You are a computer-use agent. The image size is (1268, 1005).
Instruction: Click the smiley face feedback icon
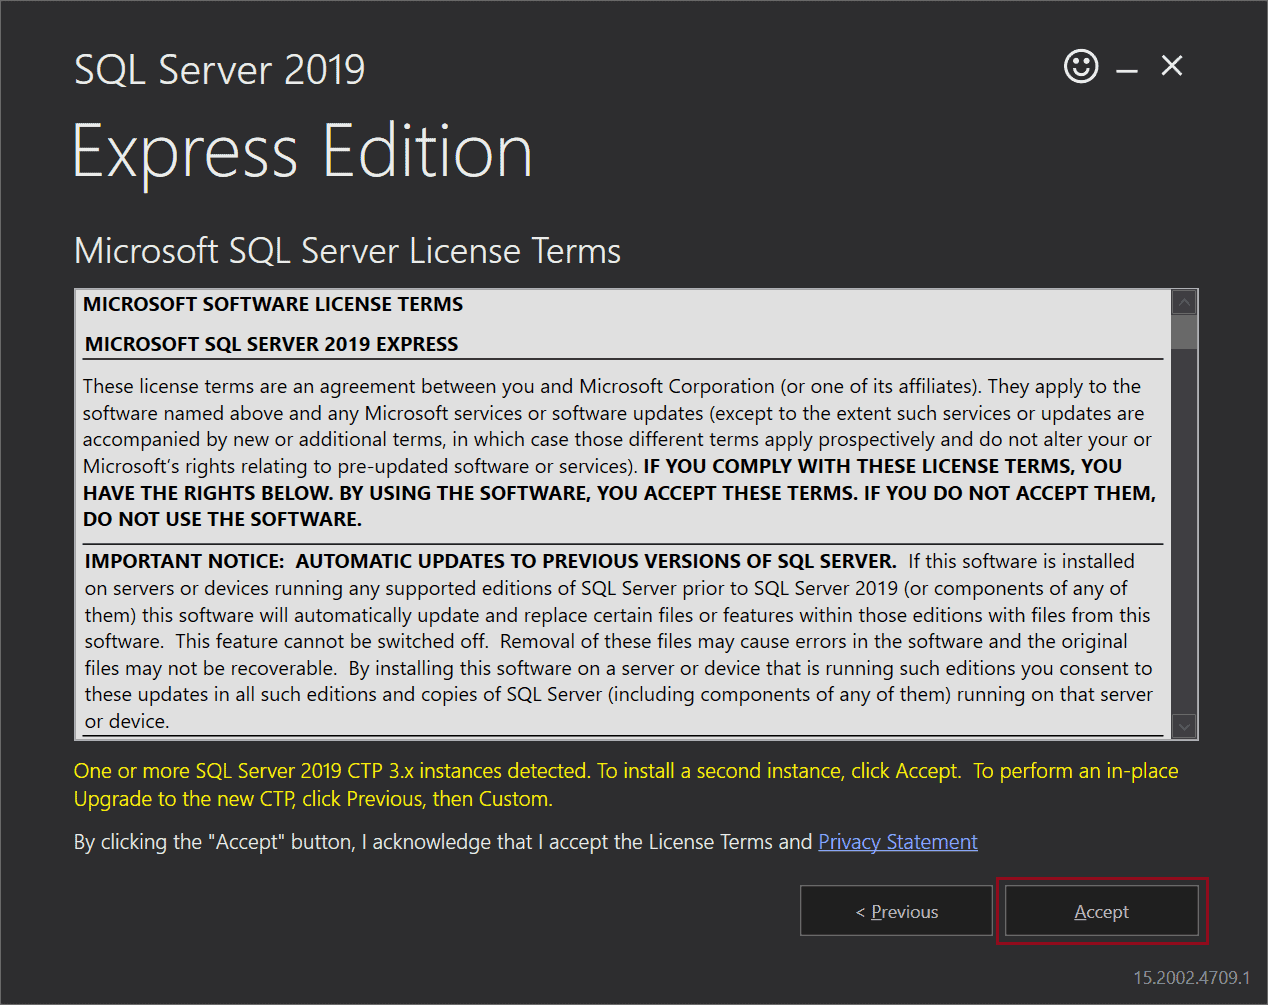point(1080,67)
